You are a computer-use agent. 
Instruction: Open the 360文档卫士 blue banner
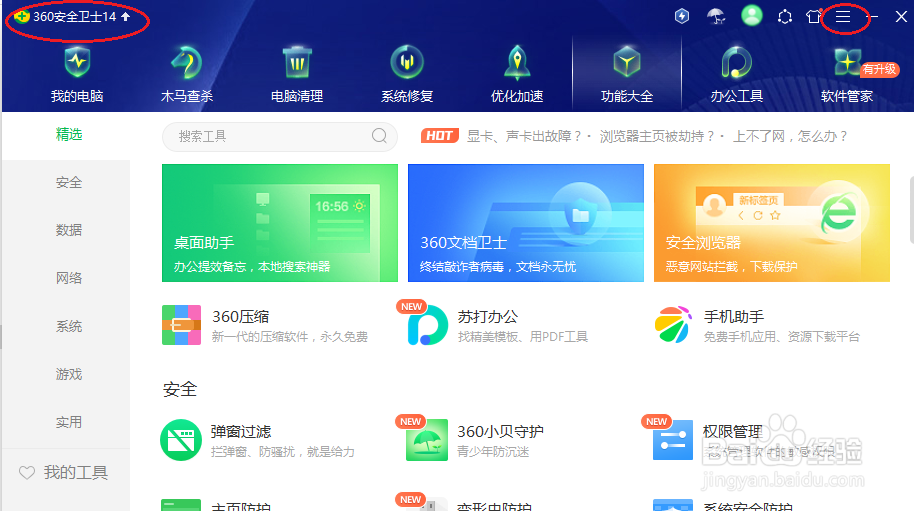point(526,223)
